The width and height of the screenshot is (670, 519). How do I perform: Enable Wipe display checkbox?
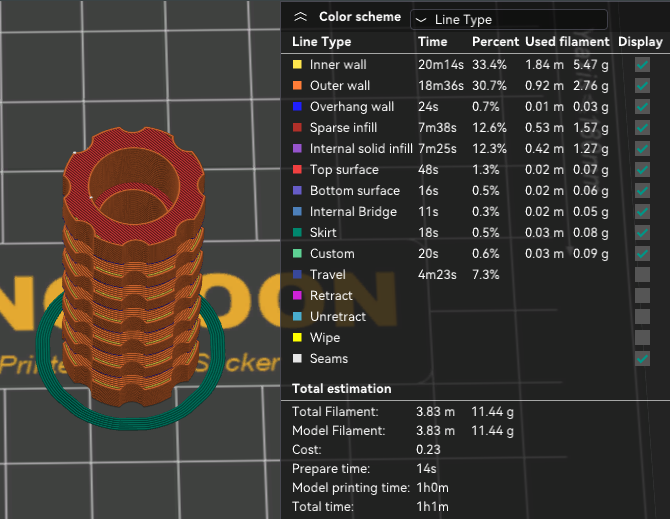point(642,337)
